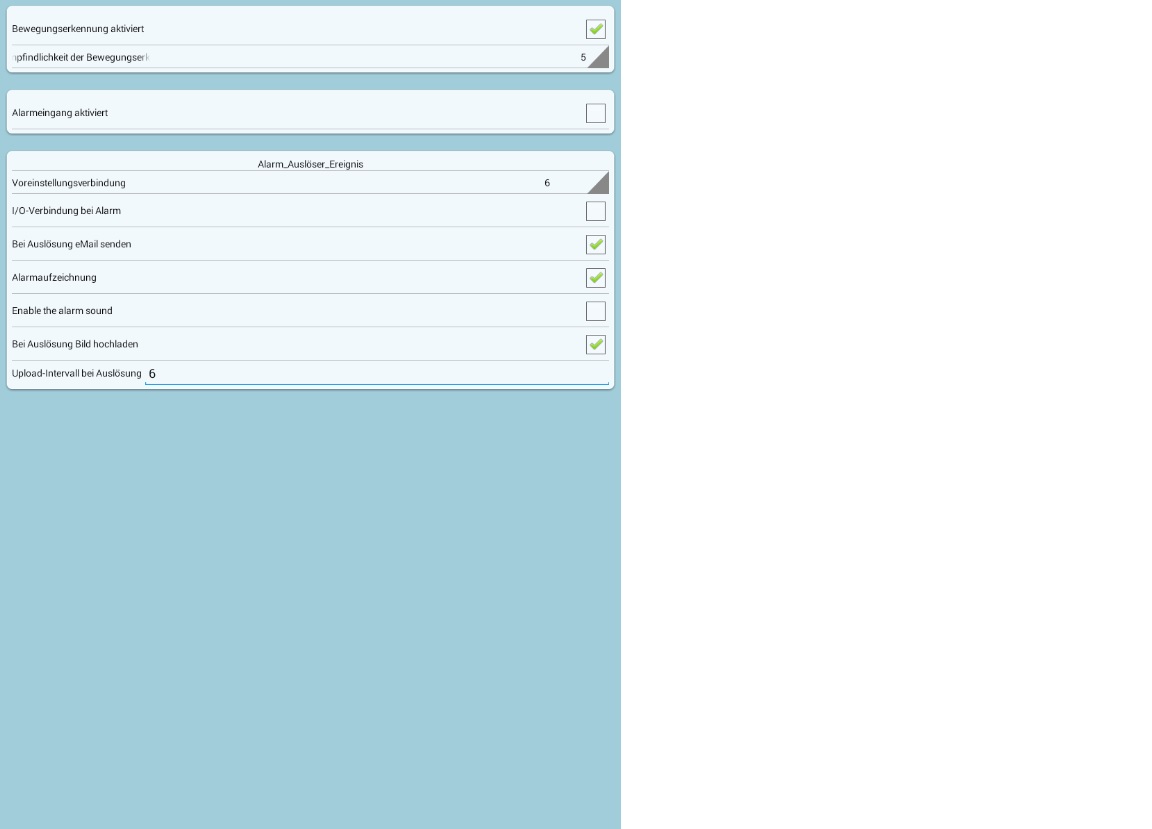Screen dimensions: 1152x829
Task: Click the I/O-Verbindung bei Alarm label text
Action: [66, 211]
